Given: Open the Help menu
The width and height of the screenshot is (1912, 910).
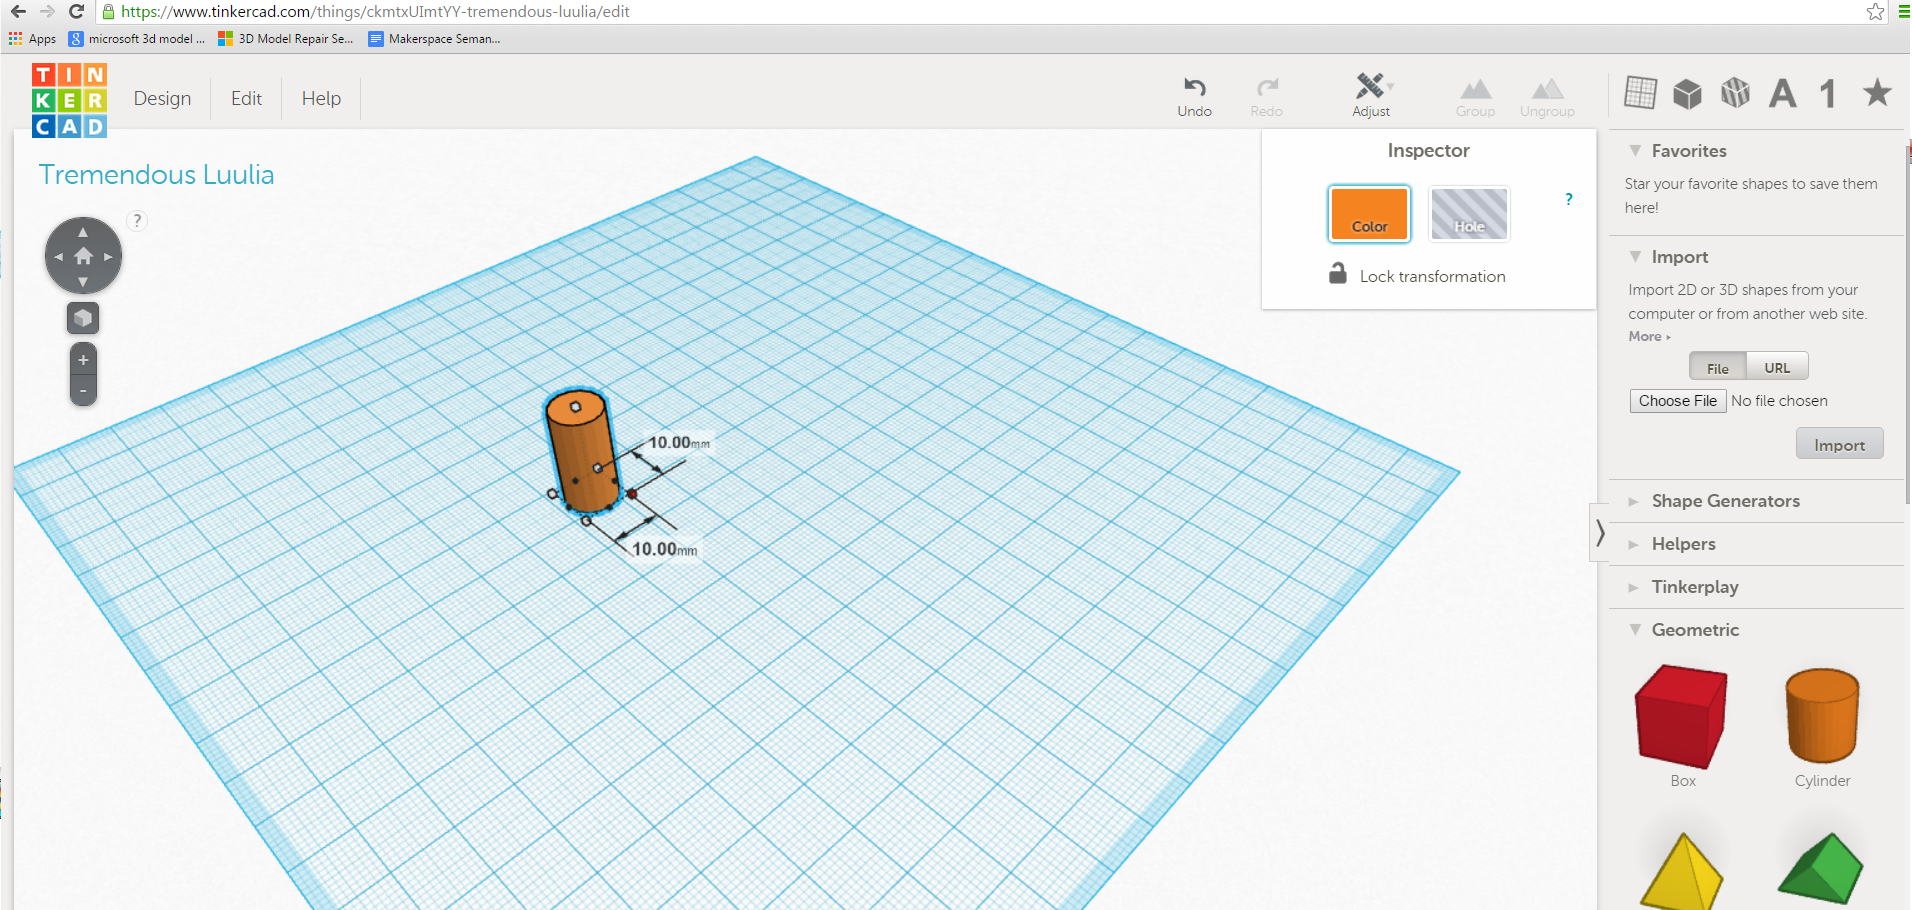Looking at the screenshot, I should [x=321, y=98].
